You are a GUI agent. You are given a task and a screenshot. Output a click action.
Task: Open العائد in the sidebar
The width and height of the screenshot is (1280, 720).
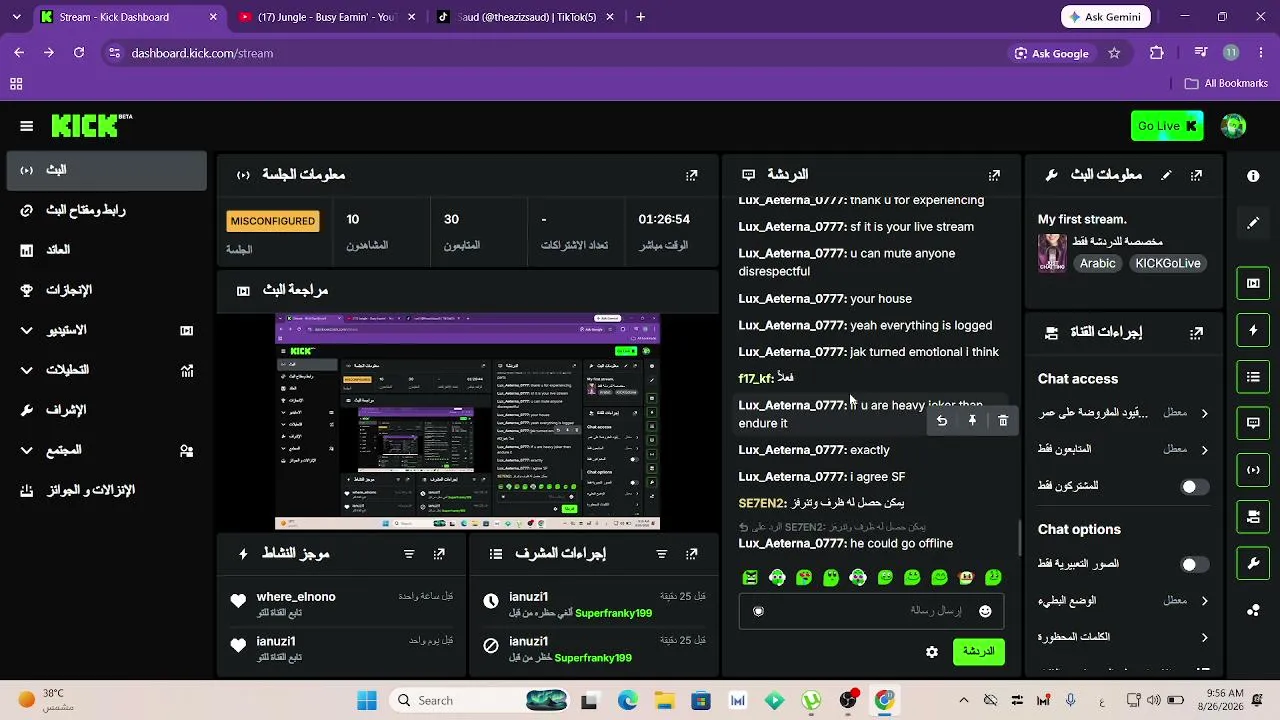click(x=106, y=250)
